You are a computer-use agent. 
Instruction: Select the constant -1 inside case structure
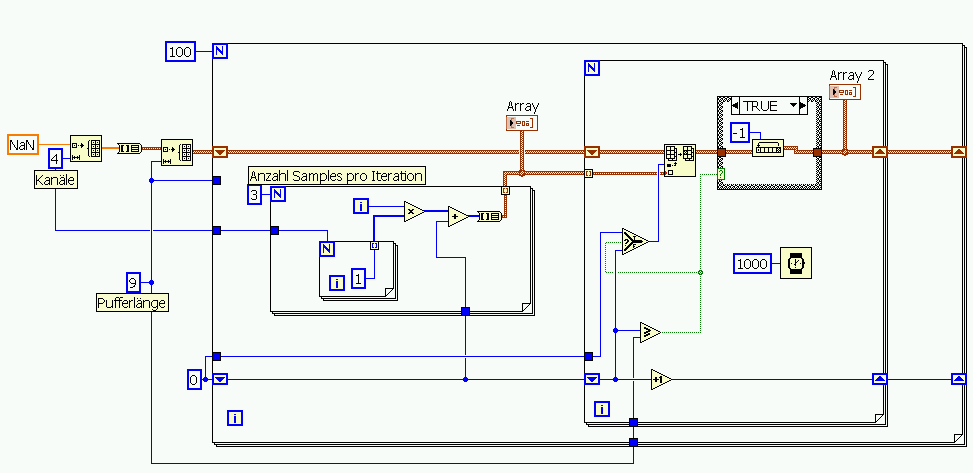(740, 133)
